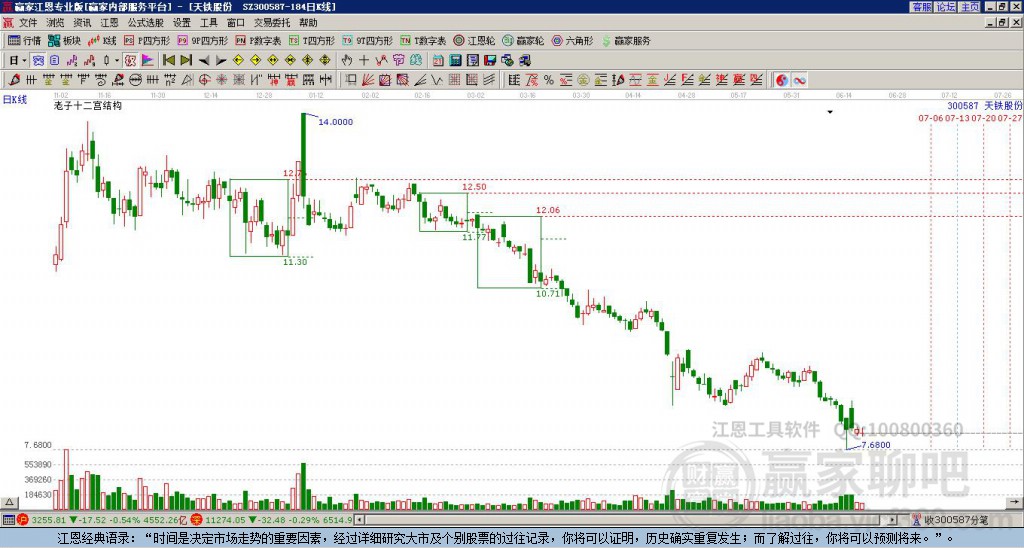
Task: Open the 六角形 tool
Action: [572, 40]
